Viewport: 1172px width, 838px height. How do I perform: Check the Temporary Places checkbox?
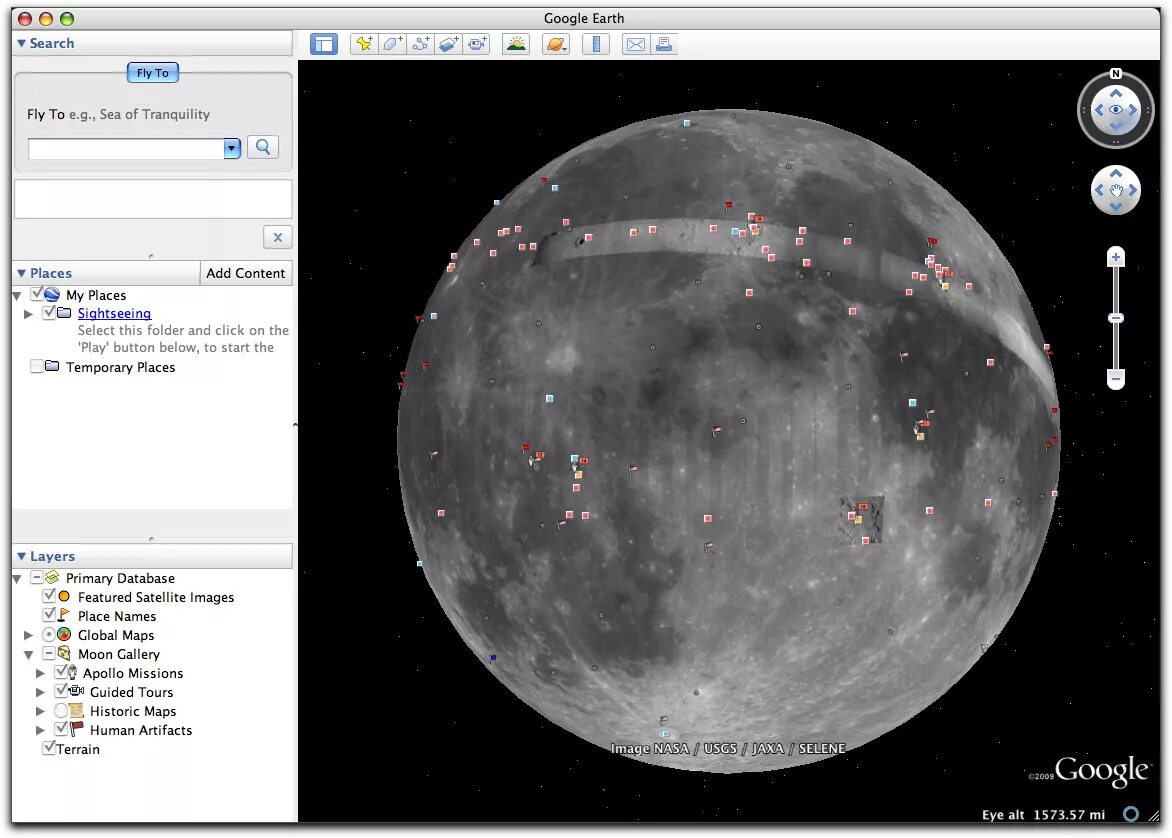click(36, 366)
